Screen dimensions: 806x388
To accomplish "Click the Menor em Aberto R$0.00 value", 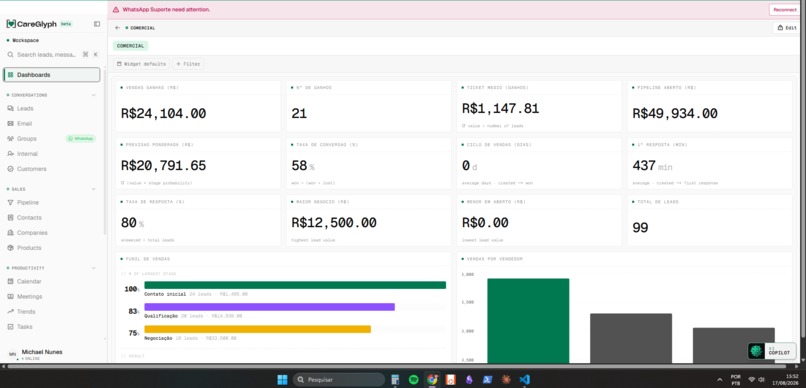I will click(x=485, y=223).
